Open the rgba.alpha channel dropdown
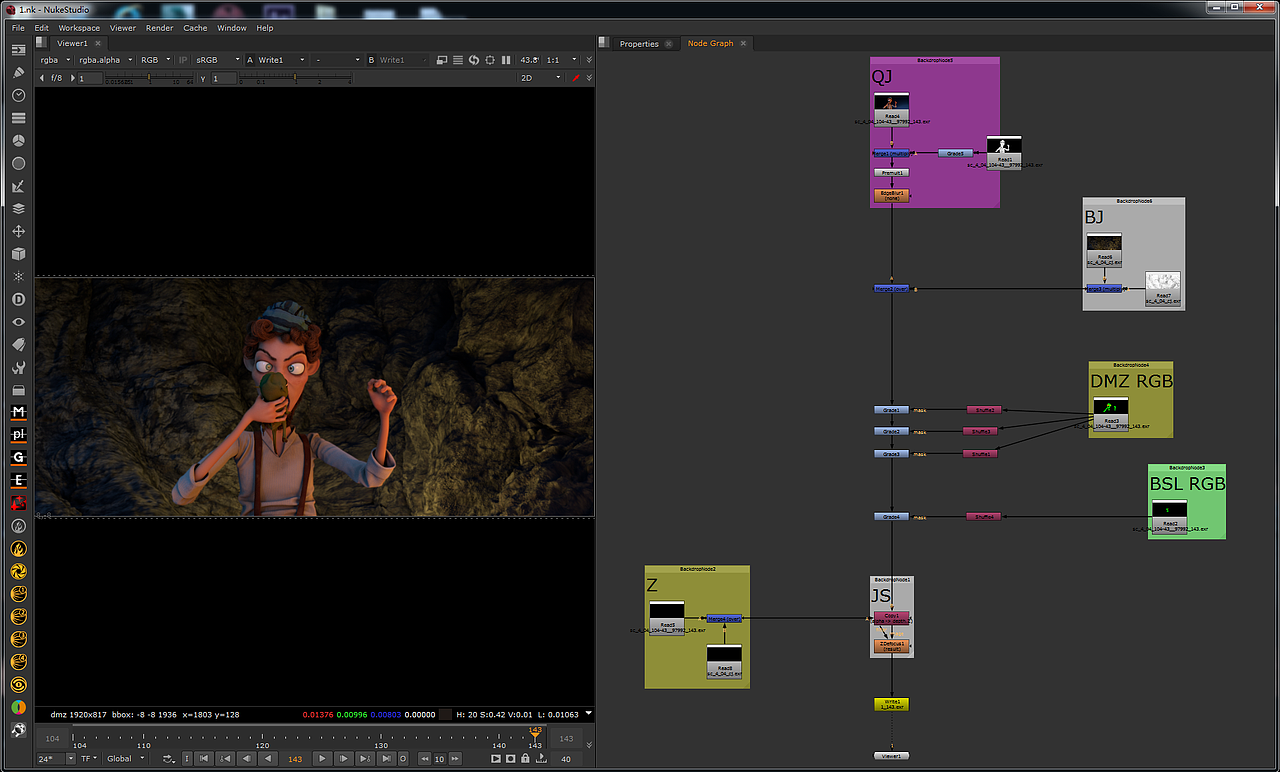1280x772 pixels. [105, 60]
